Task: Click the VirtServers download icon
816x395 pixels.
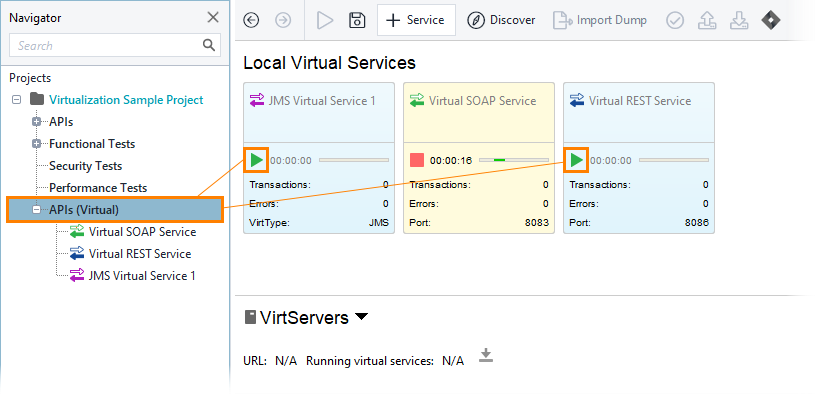Action: pyautogui.click(x=486, y=356)
